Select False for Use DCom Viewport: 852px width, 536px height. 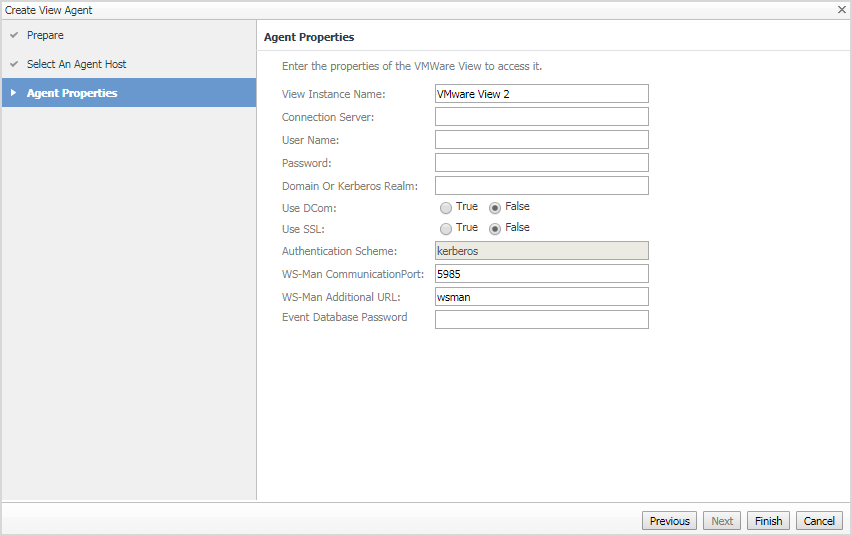pos(495,207)
